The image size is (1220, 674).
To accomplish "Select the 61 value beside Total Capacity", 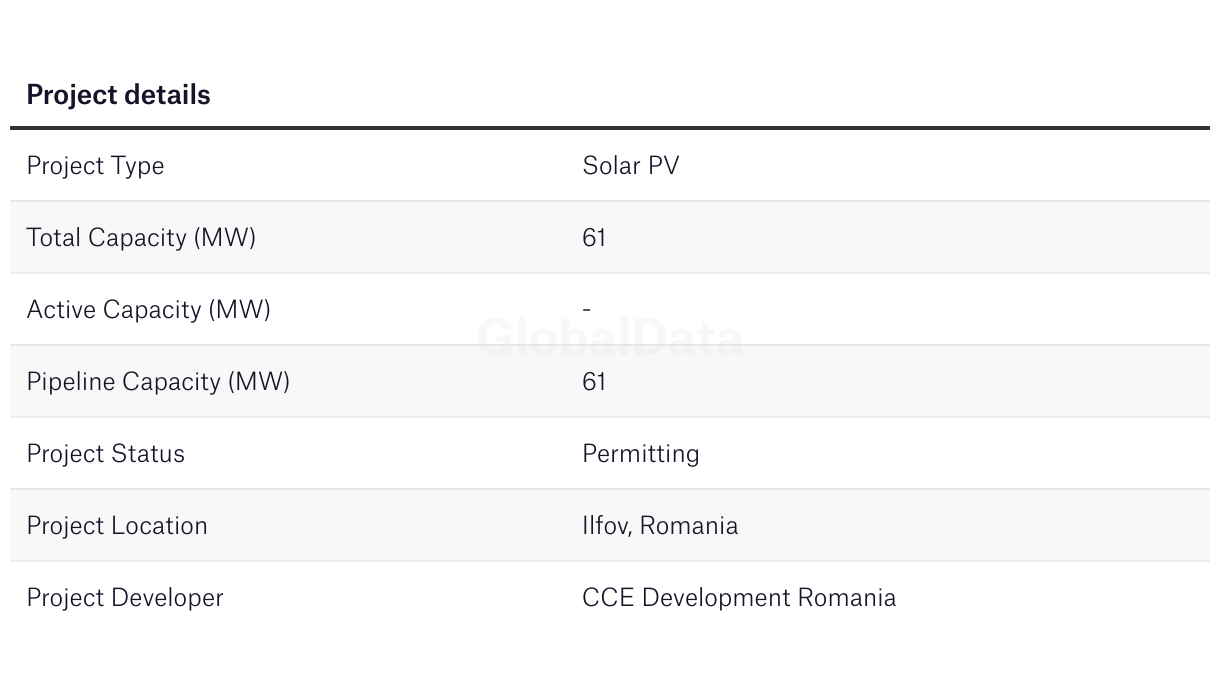I will pyautogui.click(x=594, y=238).
